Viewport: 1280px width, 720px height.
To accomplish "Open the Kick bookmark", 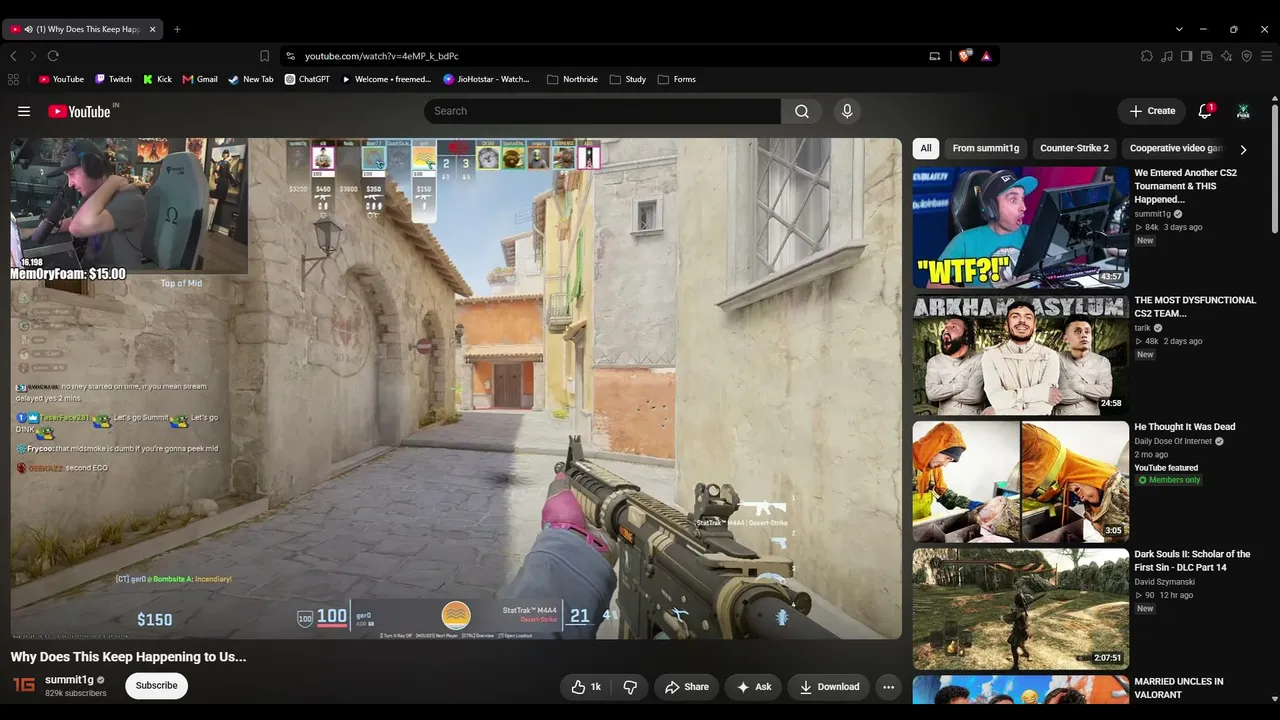I will [x=157, y=79].
